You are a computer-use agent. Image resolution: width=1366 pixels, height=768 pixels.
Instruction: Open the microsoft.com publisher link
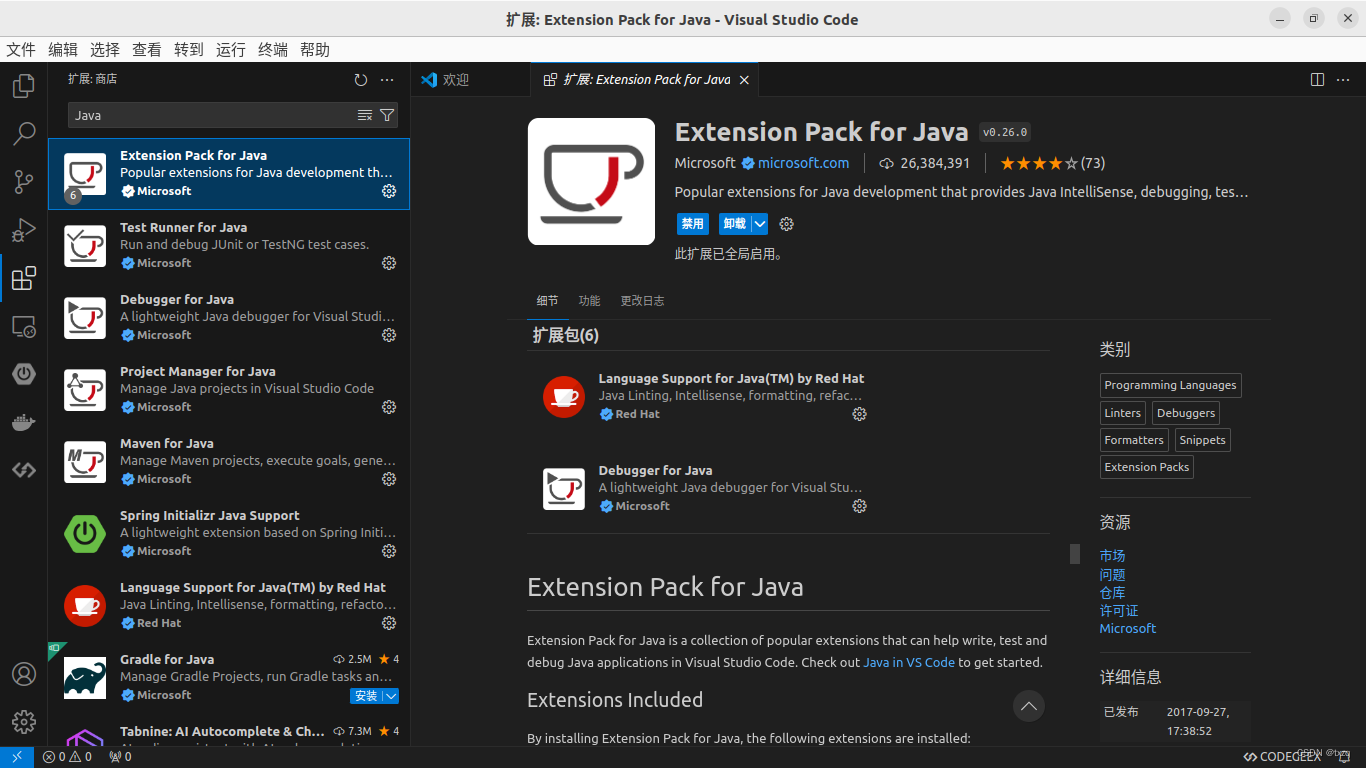(x=803, y=163)
